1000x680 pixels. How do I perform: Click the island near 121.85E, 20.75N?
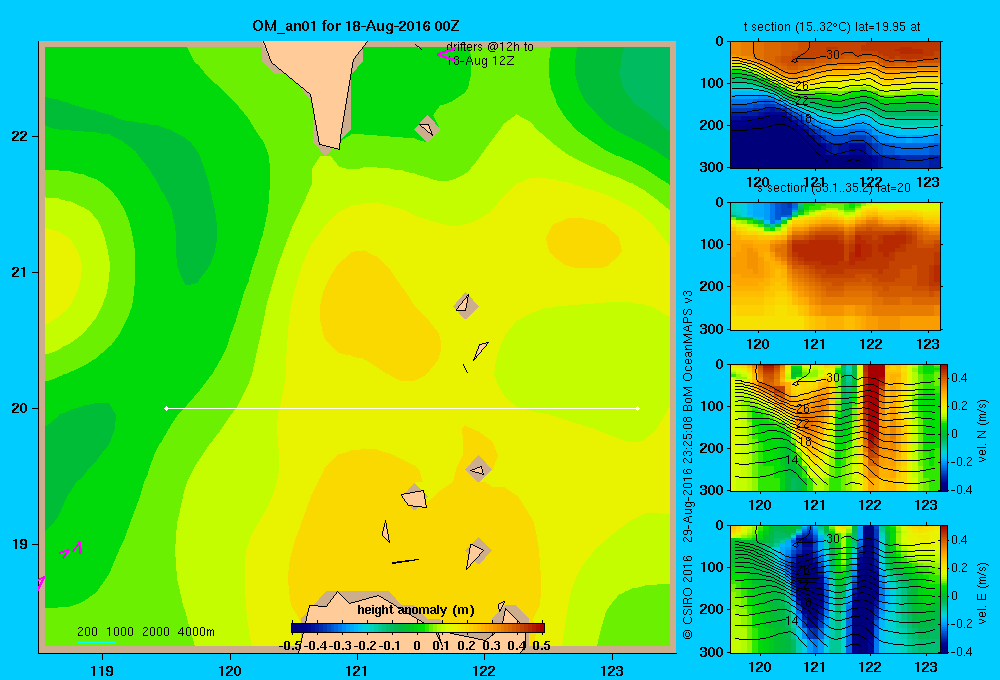[466, 305]
